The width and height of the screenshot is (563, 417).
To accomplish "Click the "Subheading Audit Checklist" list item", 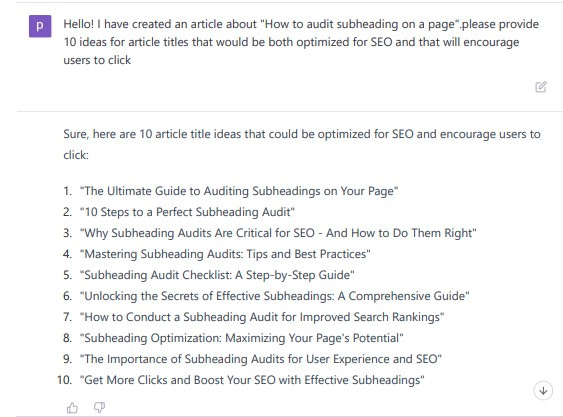I will pos(217,275).
